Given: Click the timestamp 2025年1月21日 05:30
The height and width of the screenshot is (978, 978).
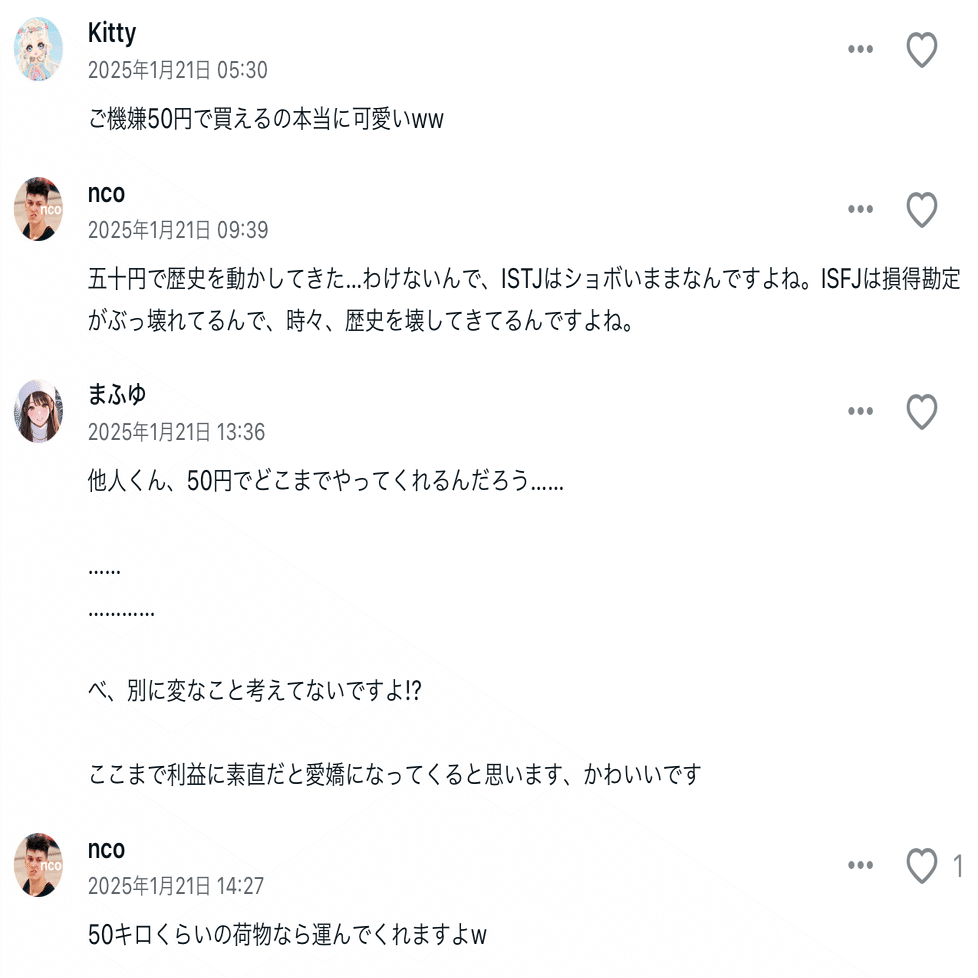Looking at the screenshot, I should pos(177,70).
